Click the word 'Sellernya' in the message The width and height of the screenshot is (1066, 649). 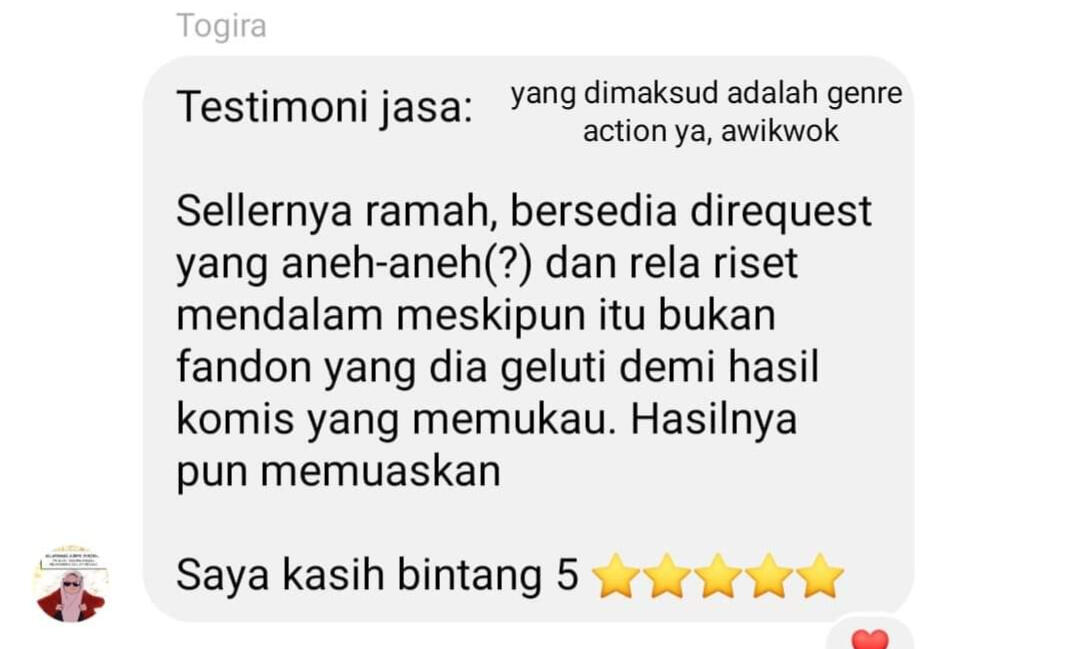coord(264,212)
